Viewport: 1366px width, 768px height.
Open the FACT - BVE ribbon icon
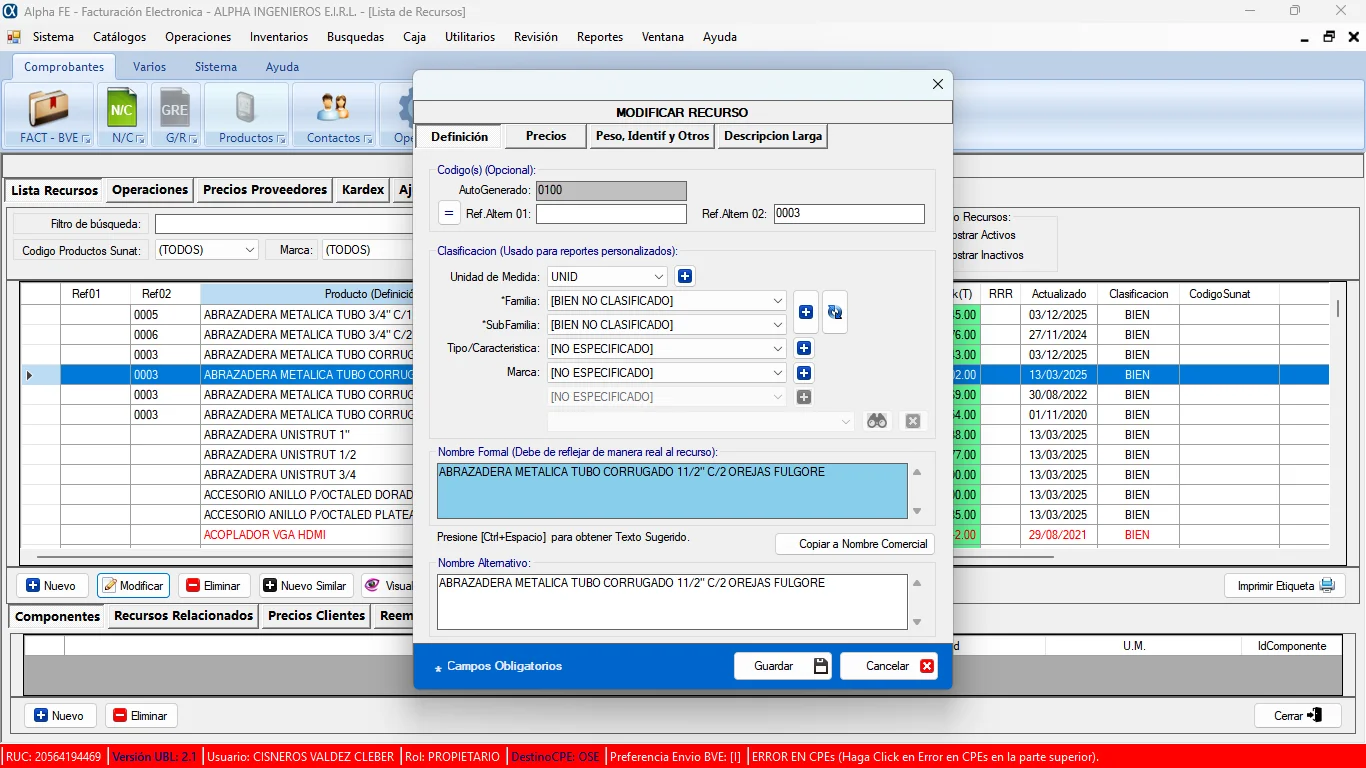coord(48,108)
